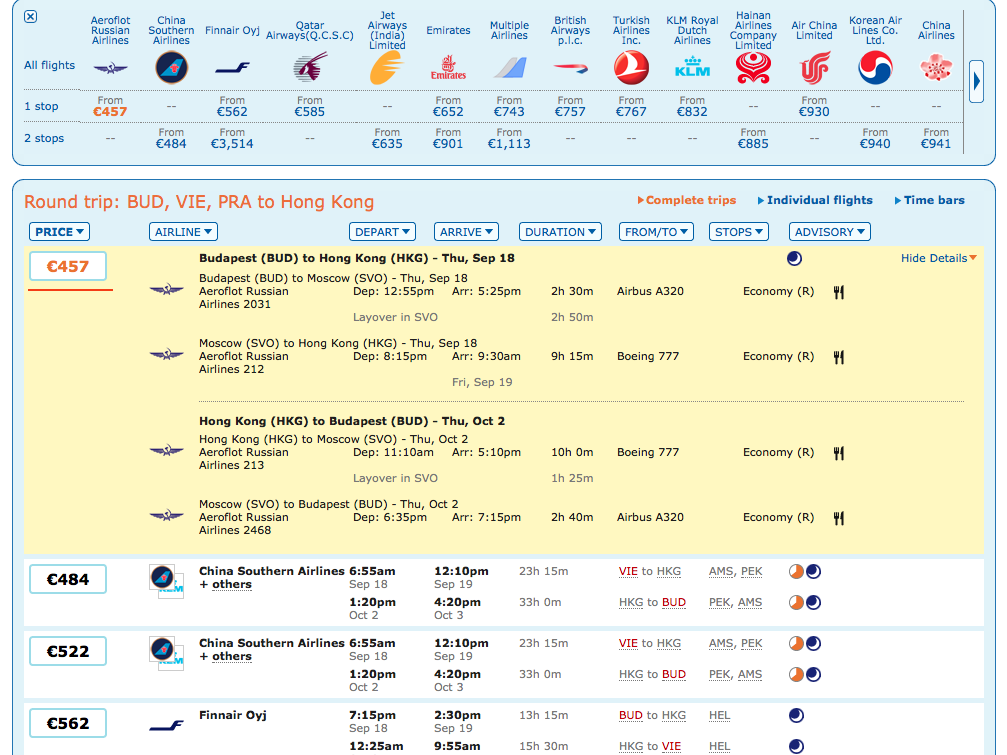
Task: Click Qatar Airways 1 stop fare €585
Action: (x=310, y=112)
